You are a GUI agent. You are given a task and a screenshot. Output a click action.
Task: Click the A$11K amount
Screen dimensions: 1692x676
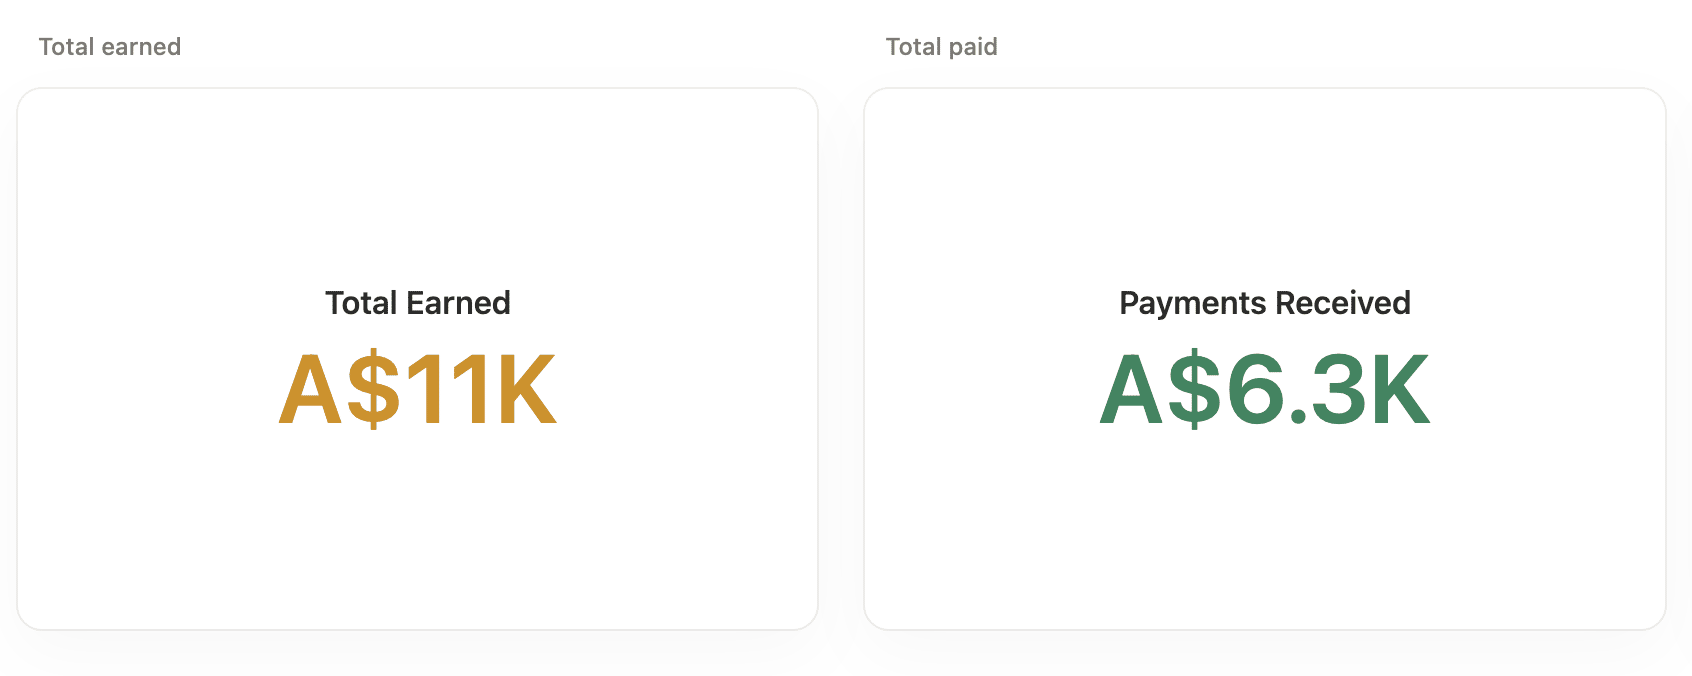point(417,390)
